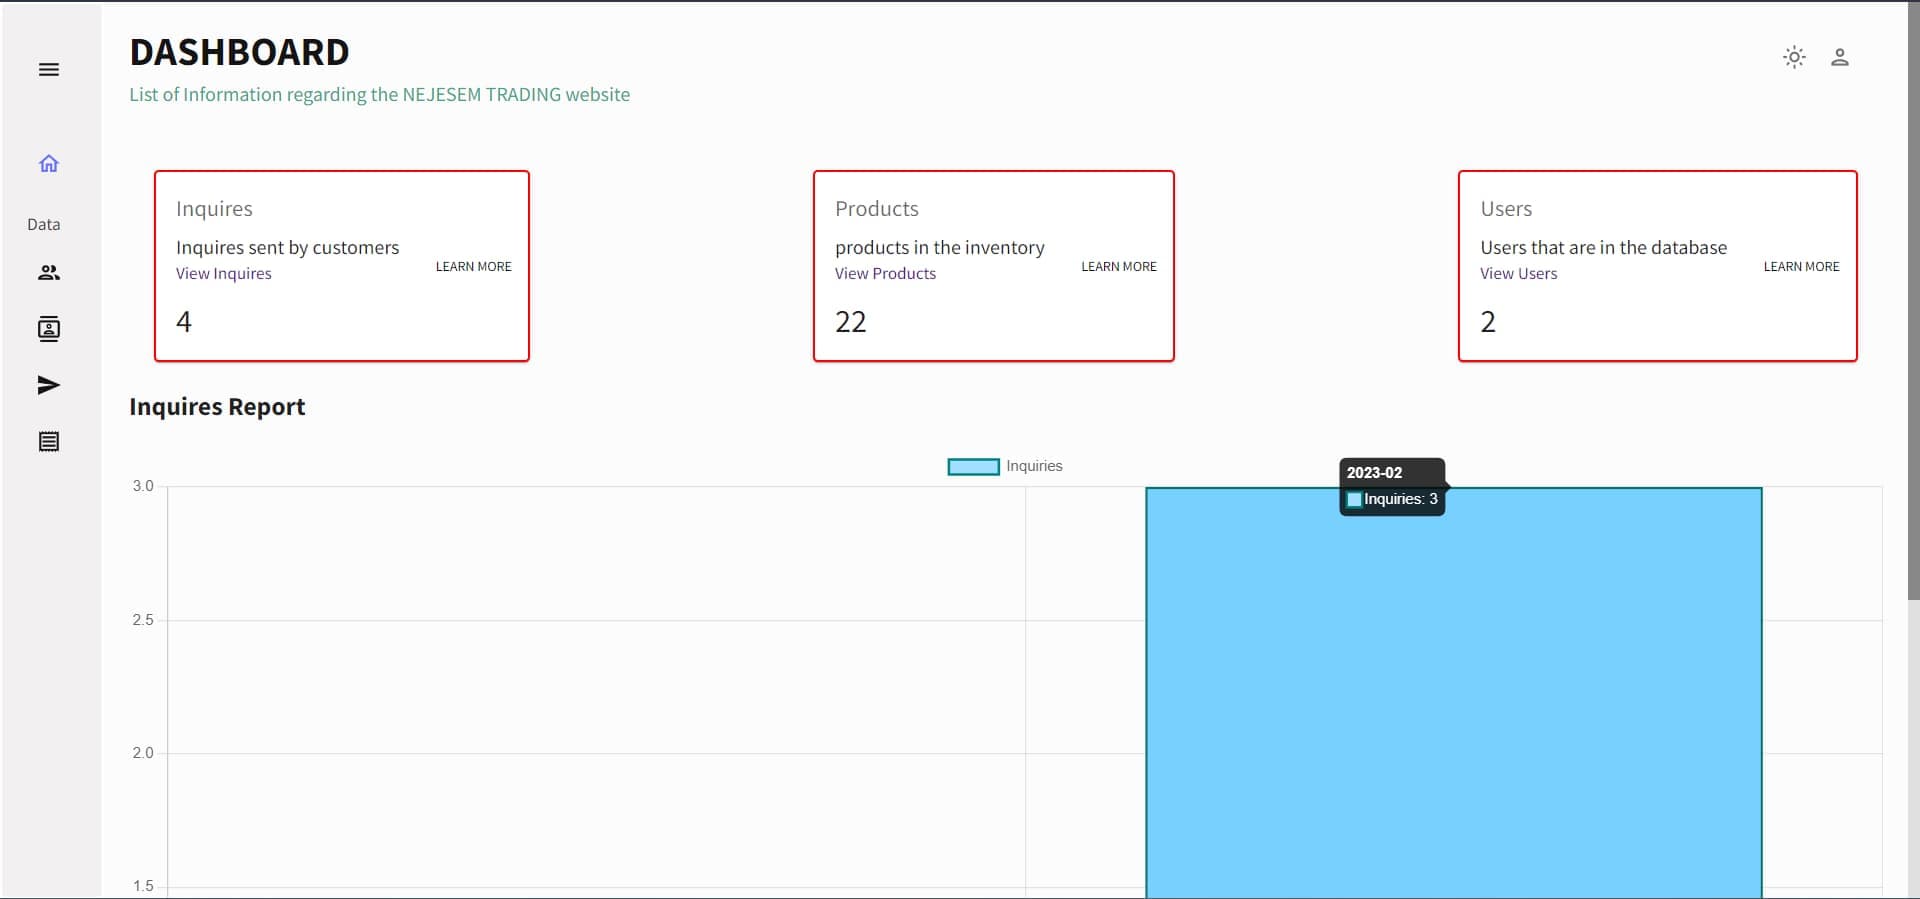1920x899 pixels.
Task: Open the contacts badge icon in sidebar
Action: 48,329
